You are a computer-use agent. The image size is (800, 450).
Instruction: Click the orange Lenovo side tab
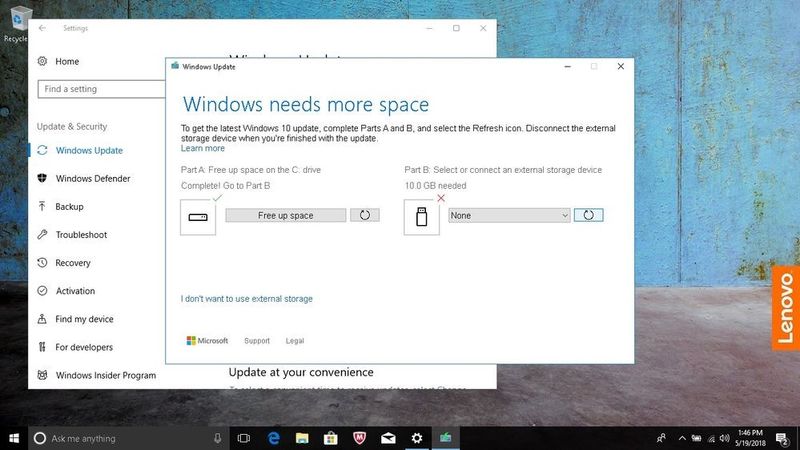(x=786, y=308)
